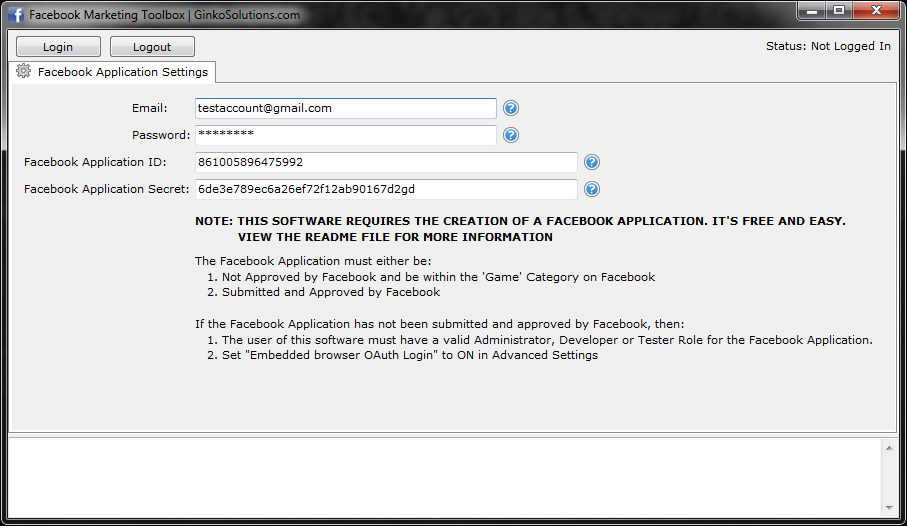Click inside the empty log output area
The image size is (907, 526).
point(440,476)
